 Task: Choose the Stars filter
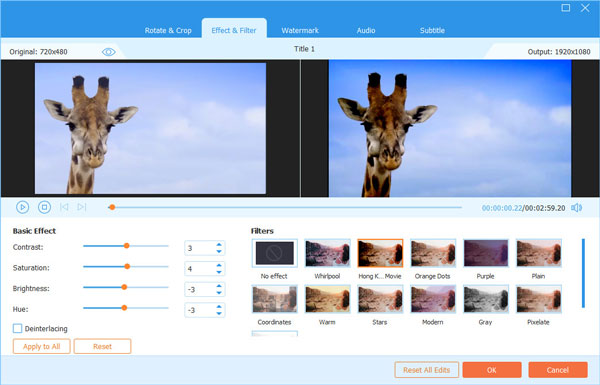(380, 299)
